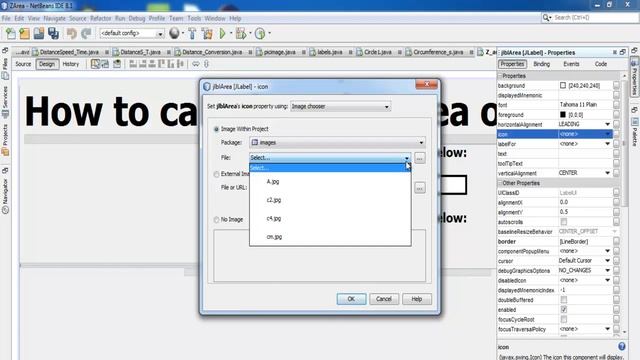Select the Image Within Project radio button
The height and width of the screenshot is (360, 640).
216,129
